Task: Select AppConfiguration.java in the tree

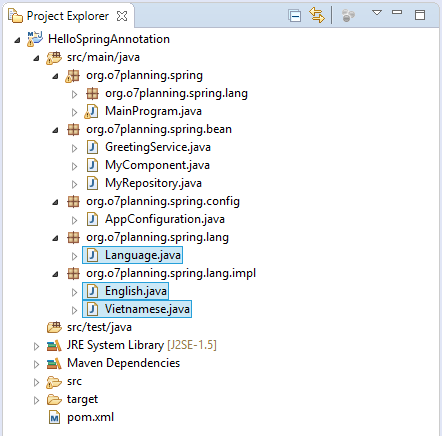Action: tap(165, 219)
